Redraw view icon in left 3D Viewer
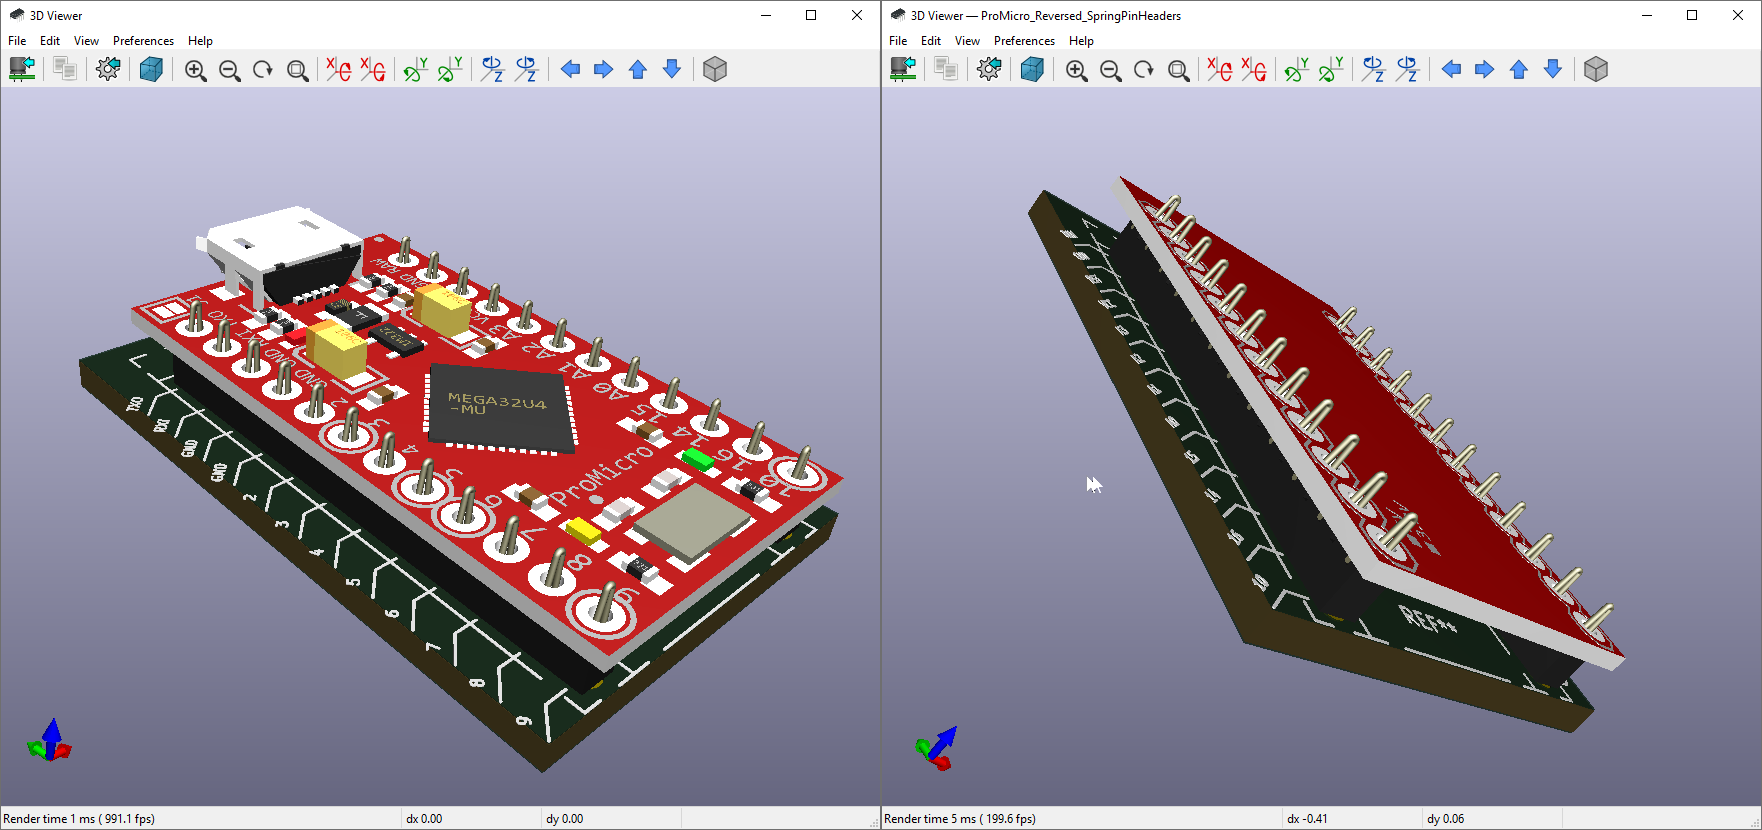 (263, 70)
